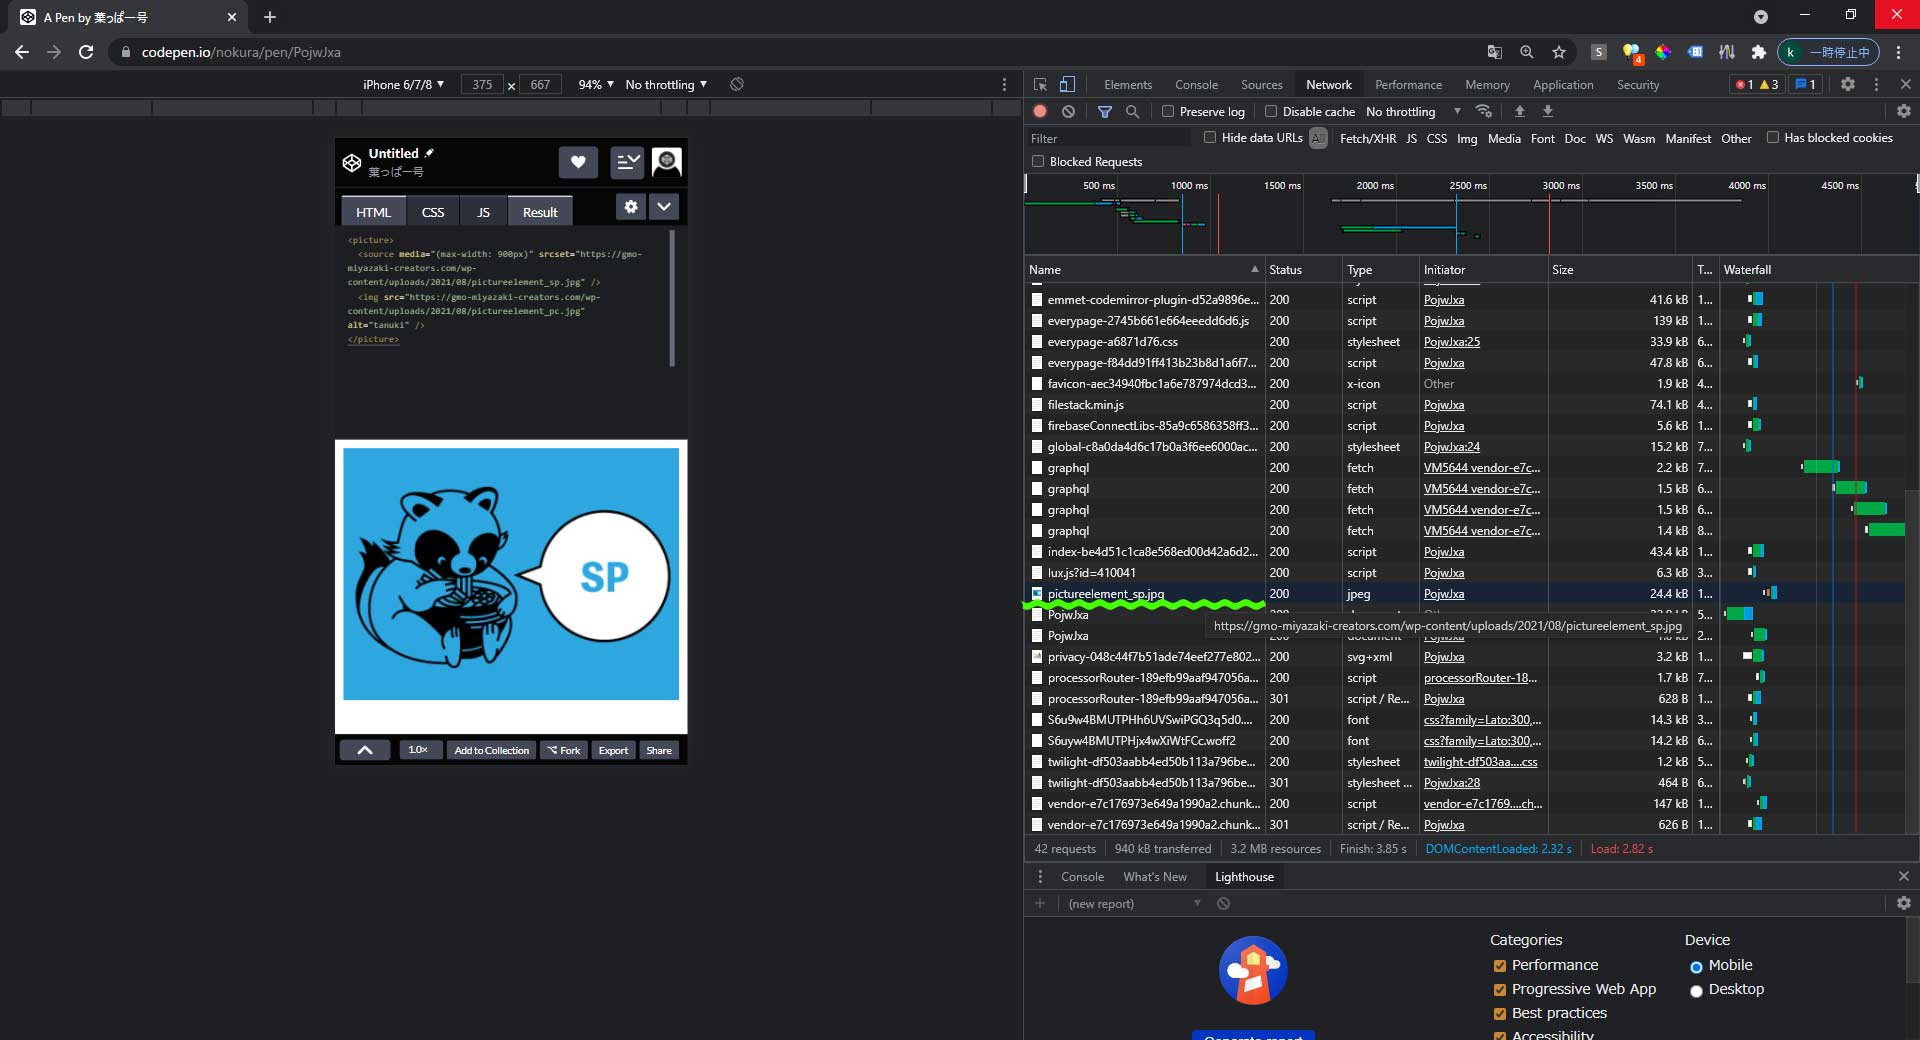Check Has blocked cookies
This screenshot has width=1920, height=1040.
click(1773, 137)
